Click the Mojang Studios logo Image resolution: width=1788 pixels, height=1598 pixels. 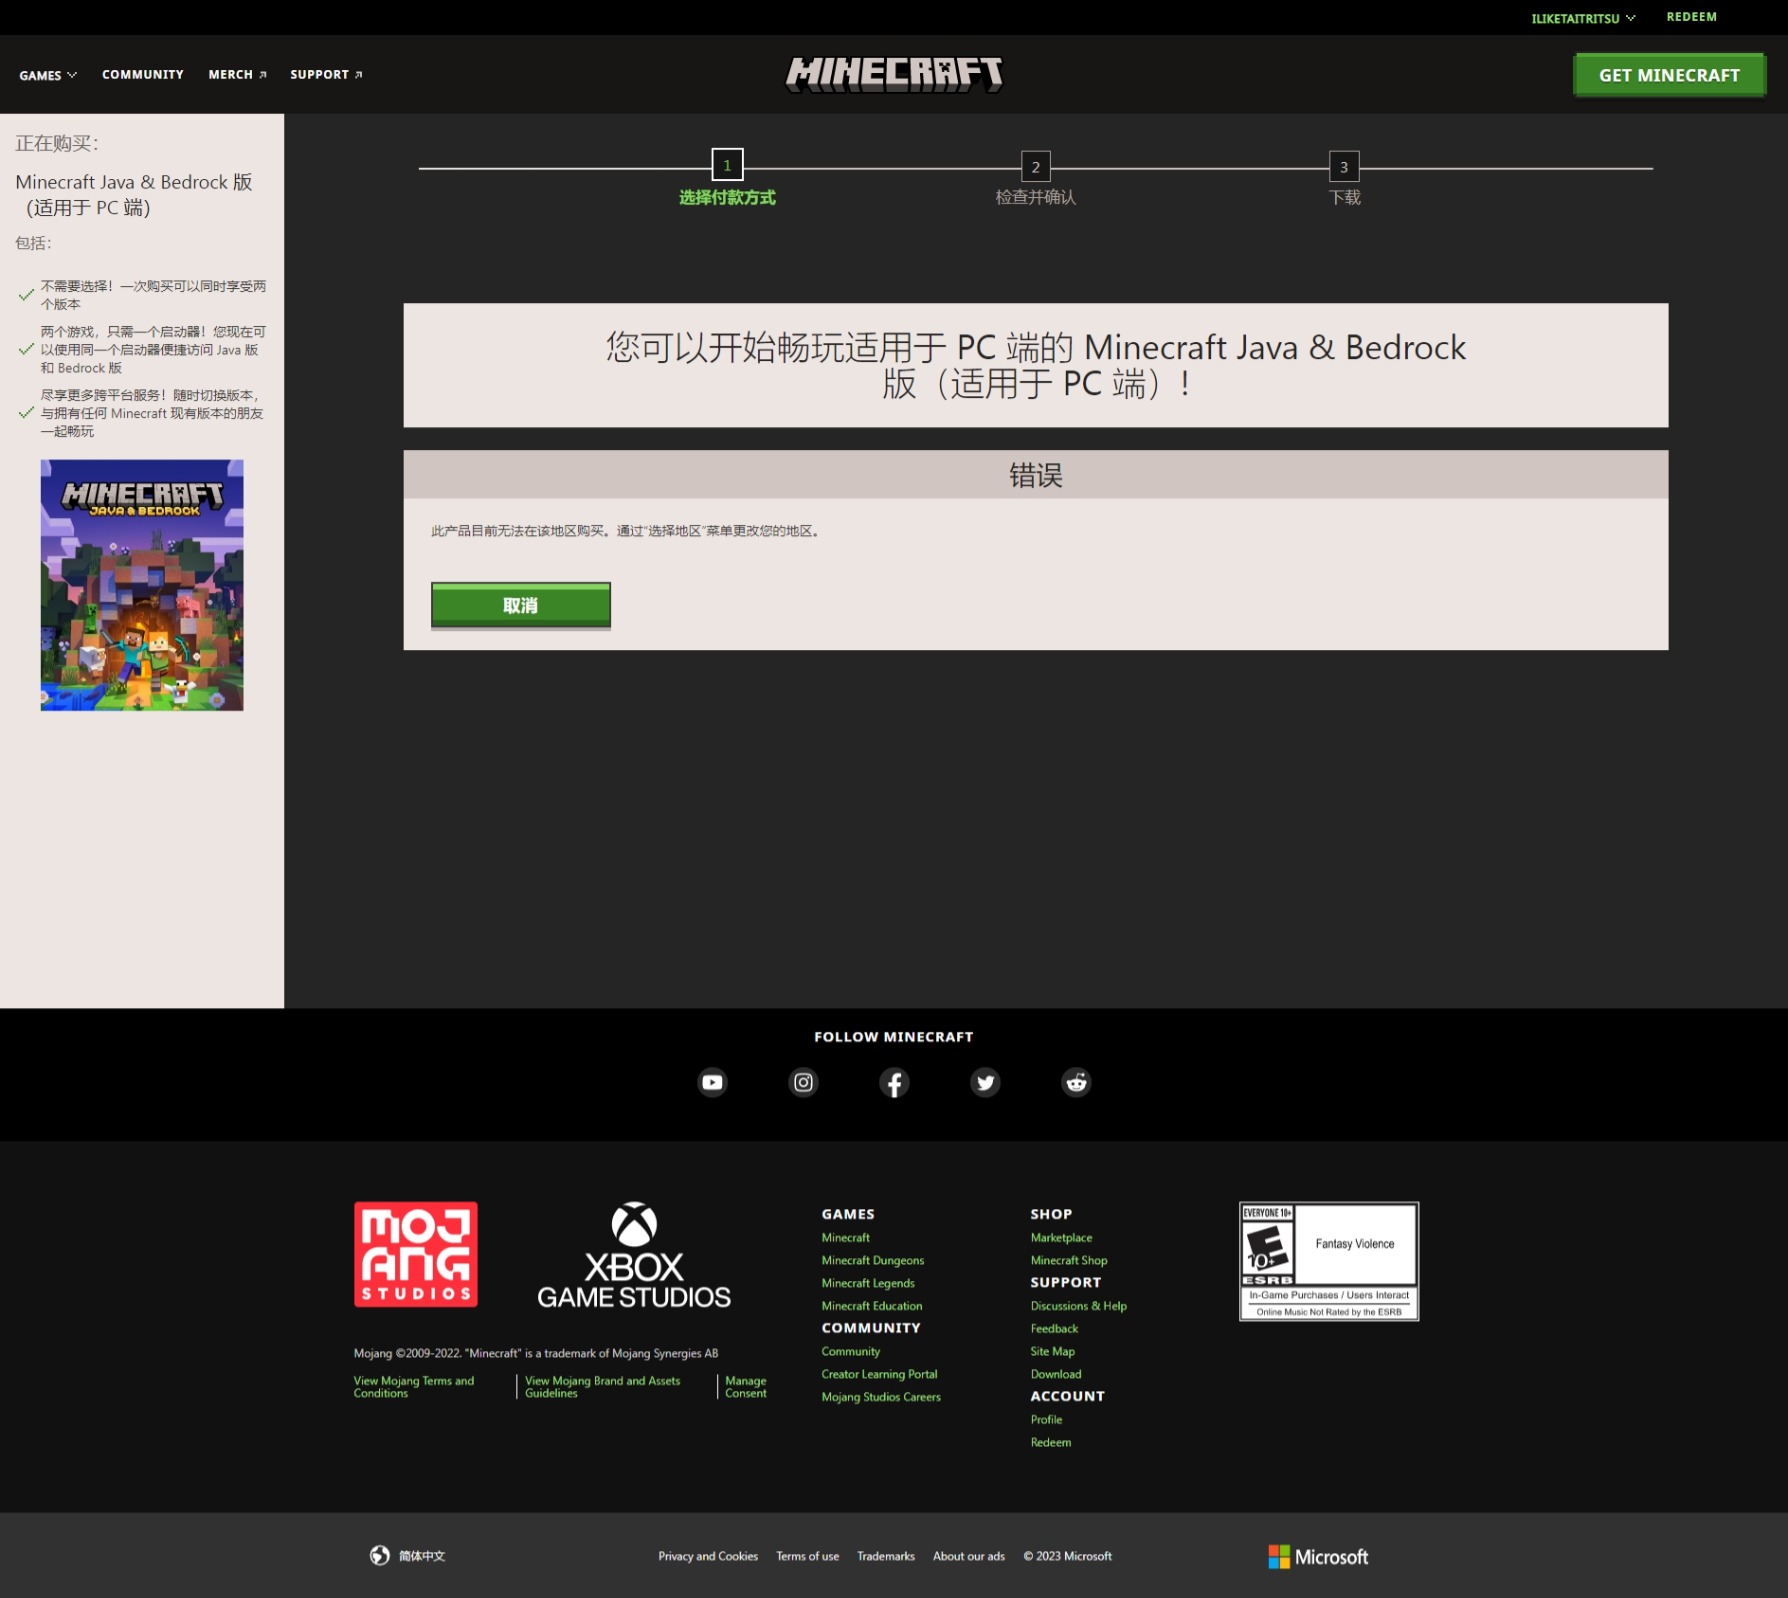pyautogui.click(x=415, y=1254)
